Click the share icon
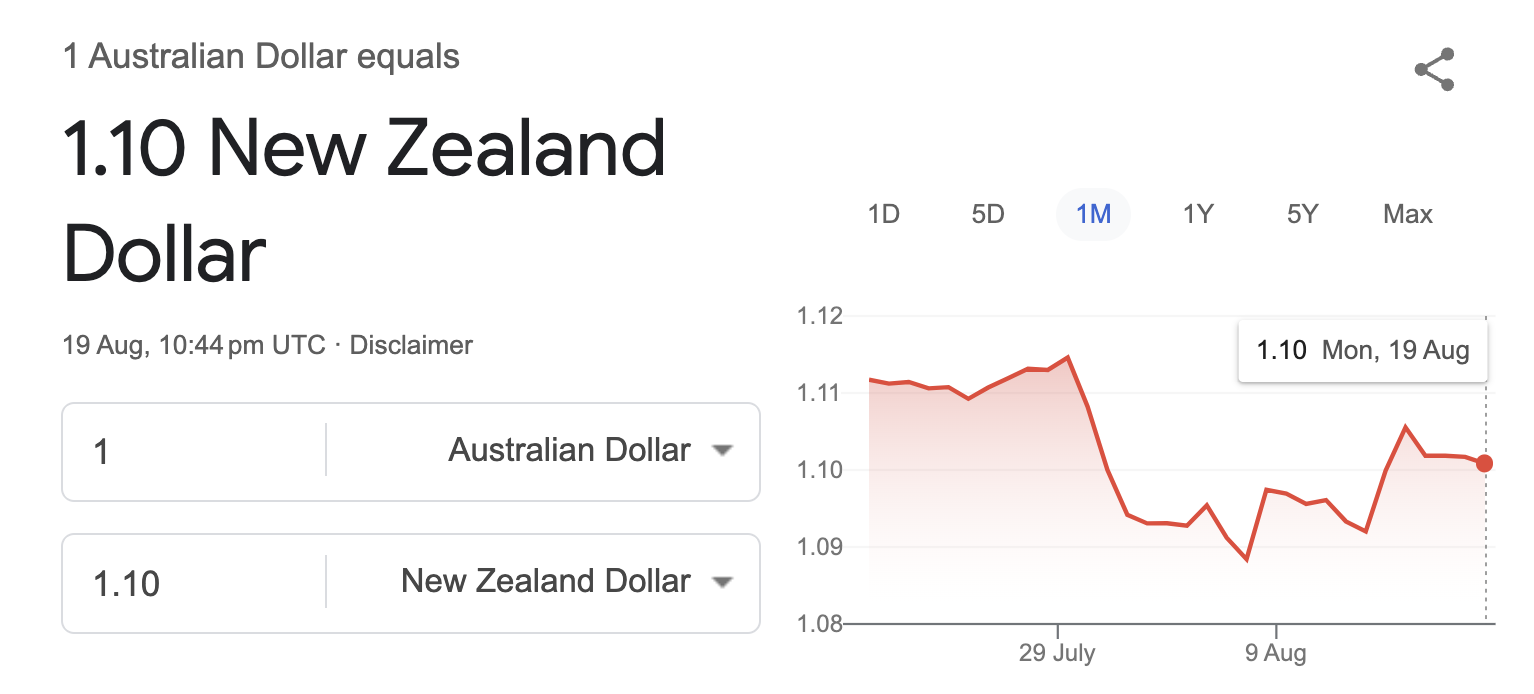 [x=1434, y=70]
